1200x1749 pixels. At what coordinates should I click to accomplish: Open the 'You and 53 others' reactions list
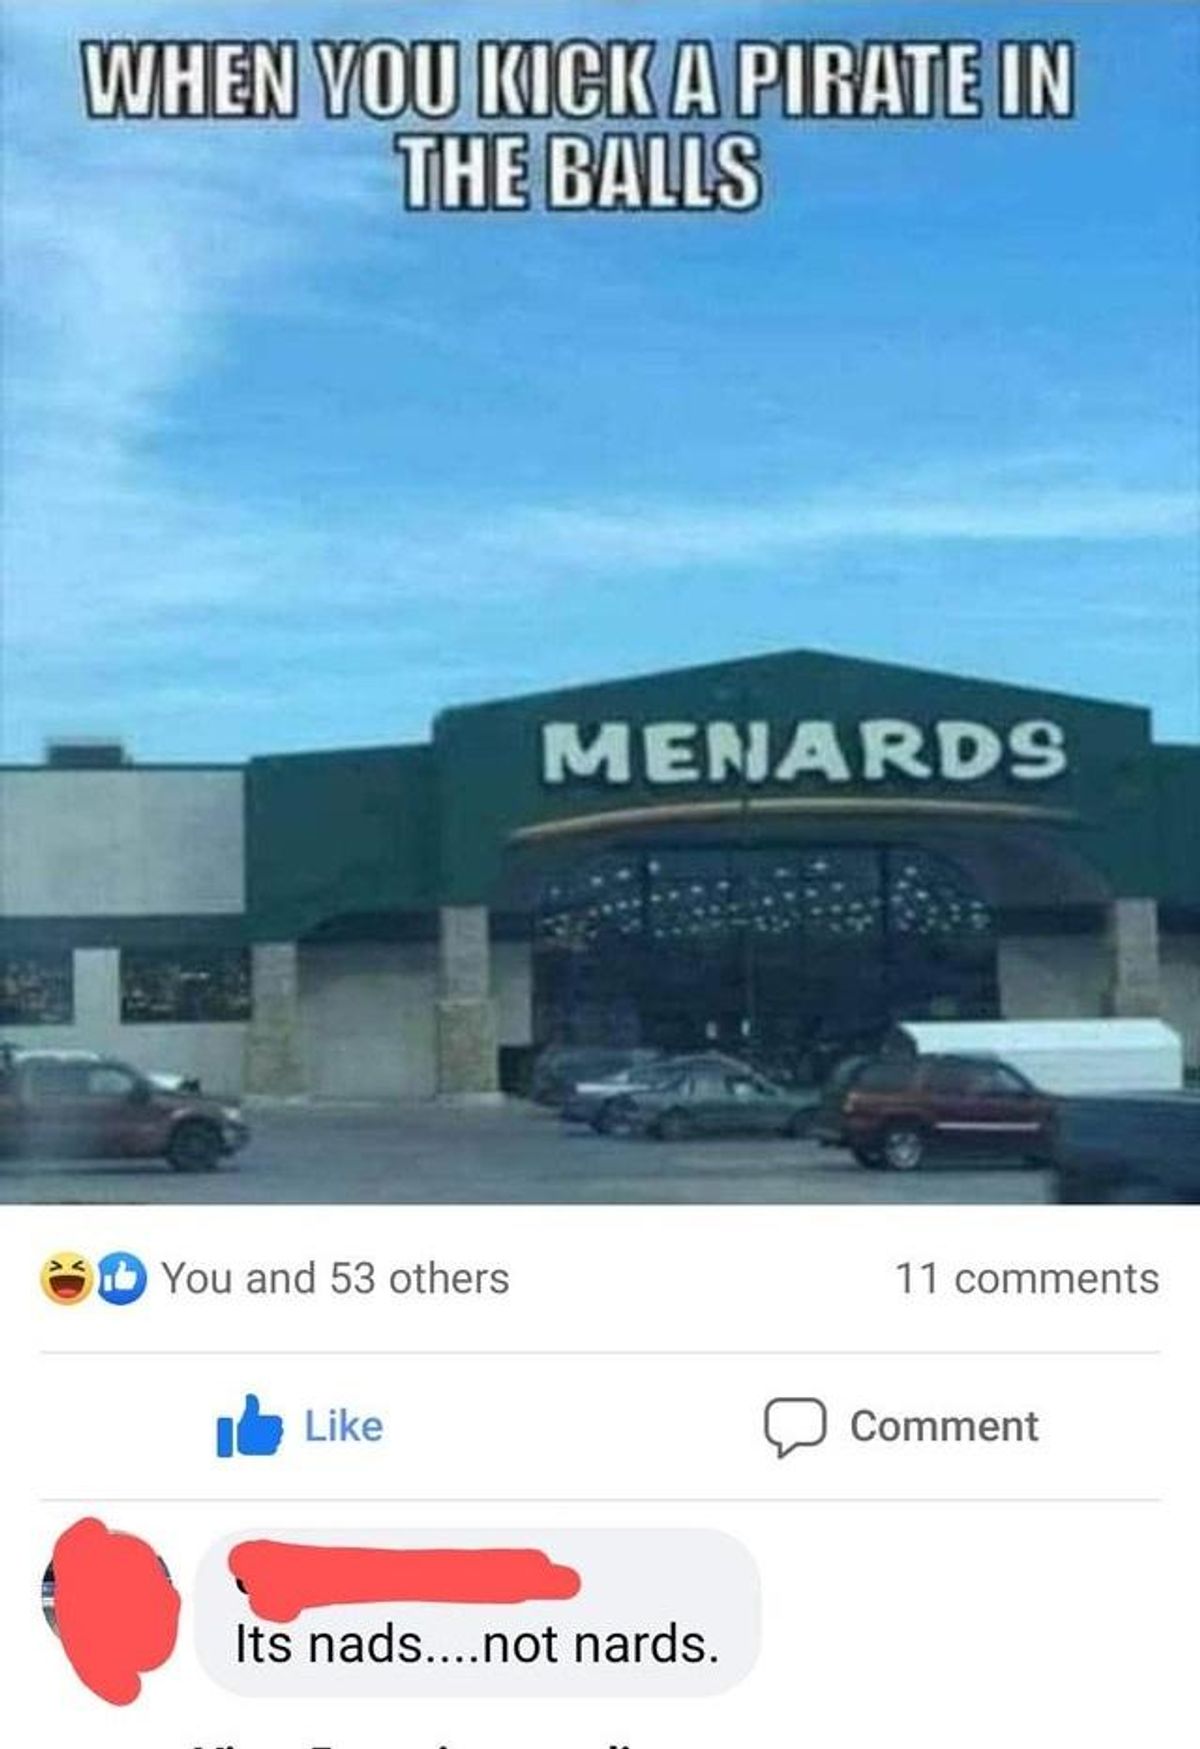[x=335, y=1278]
